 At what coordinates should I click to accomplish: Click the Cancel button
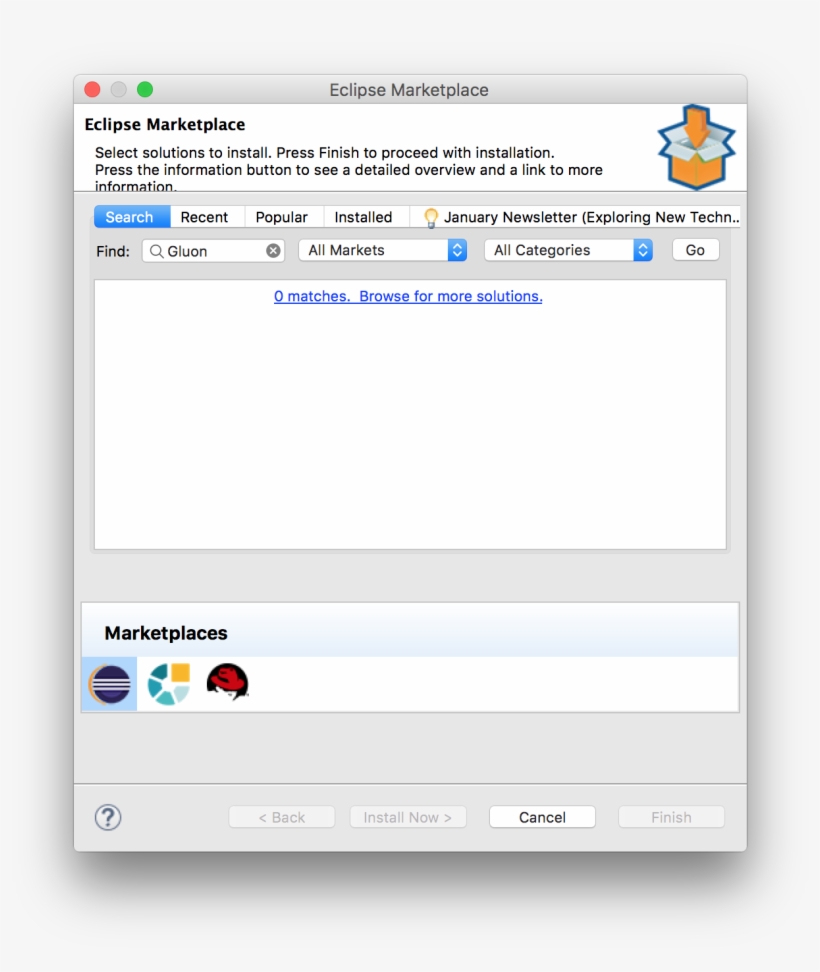click(x=542, y=817)
